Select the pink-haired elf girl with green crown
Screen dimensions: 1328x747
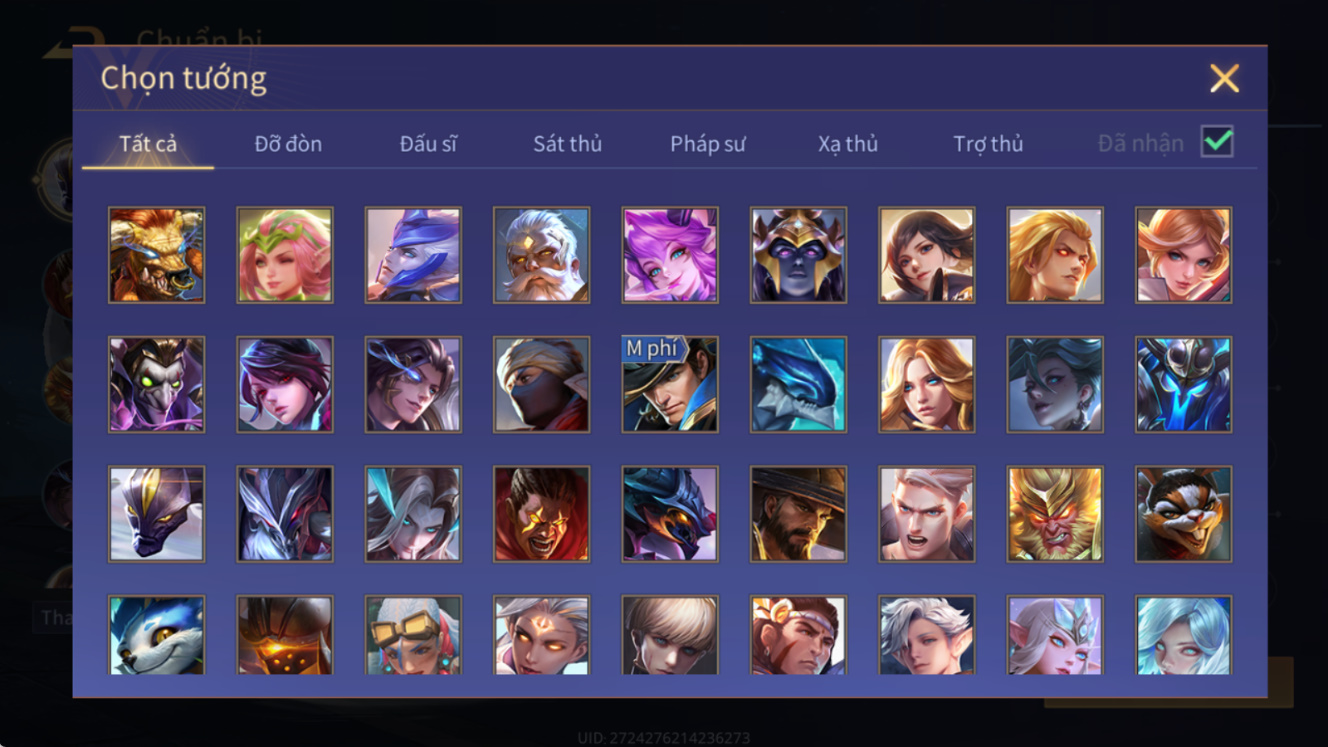click(285, 255)
